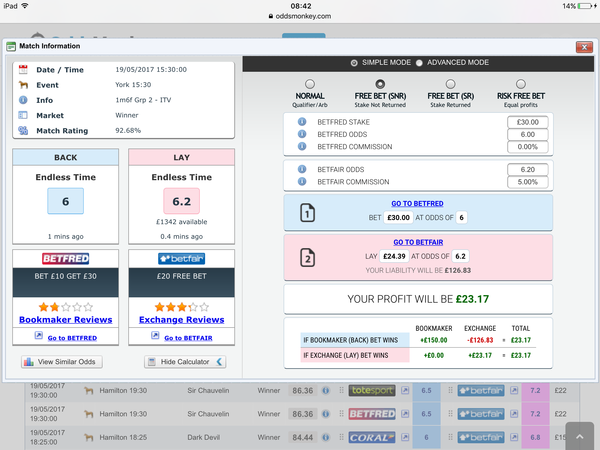
Task: Click the info icon beside Betfair Commission
Action: (x=302, y=181)
